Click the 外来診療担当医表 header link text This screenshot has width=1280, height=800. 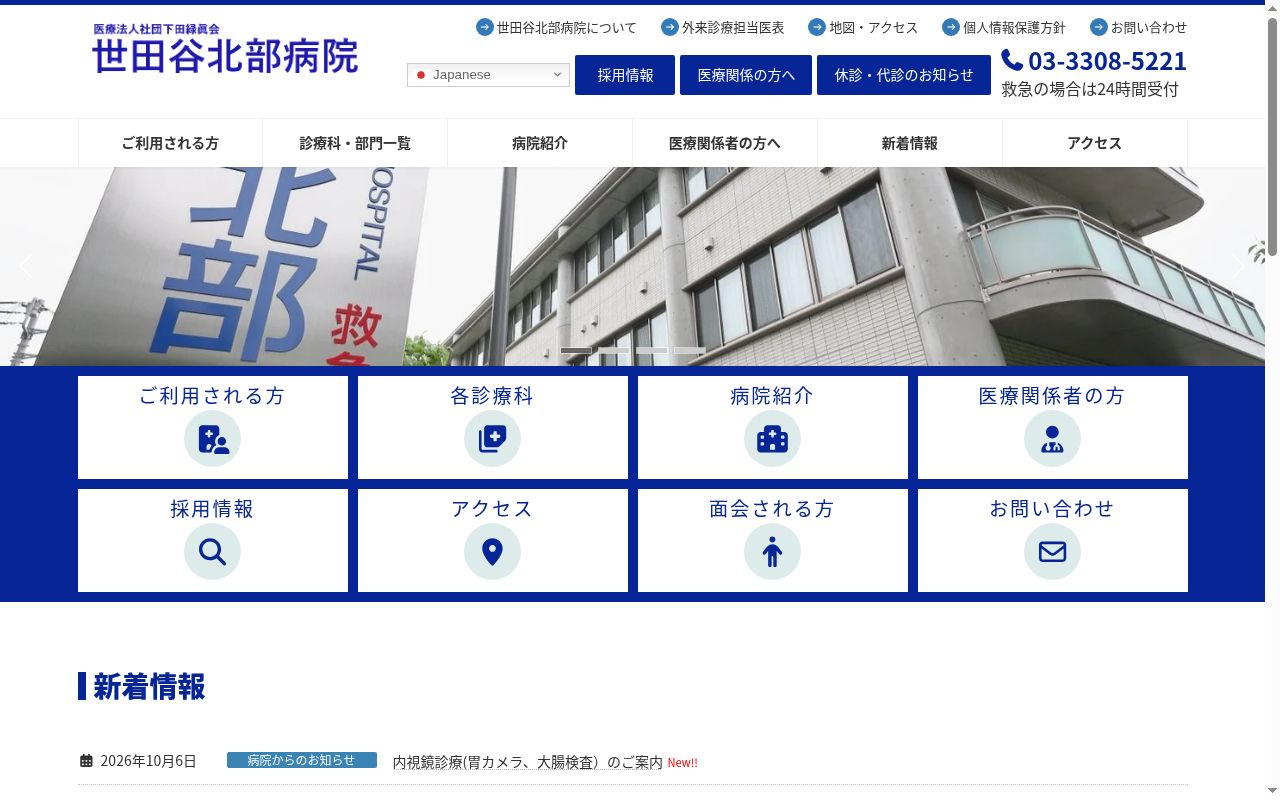(733, 27)
